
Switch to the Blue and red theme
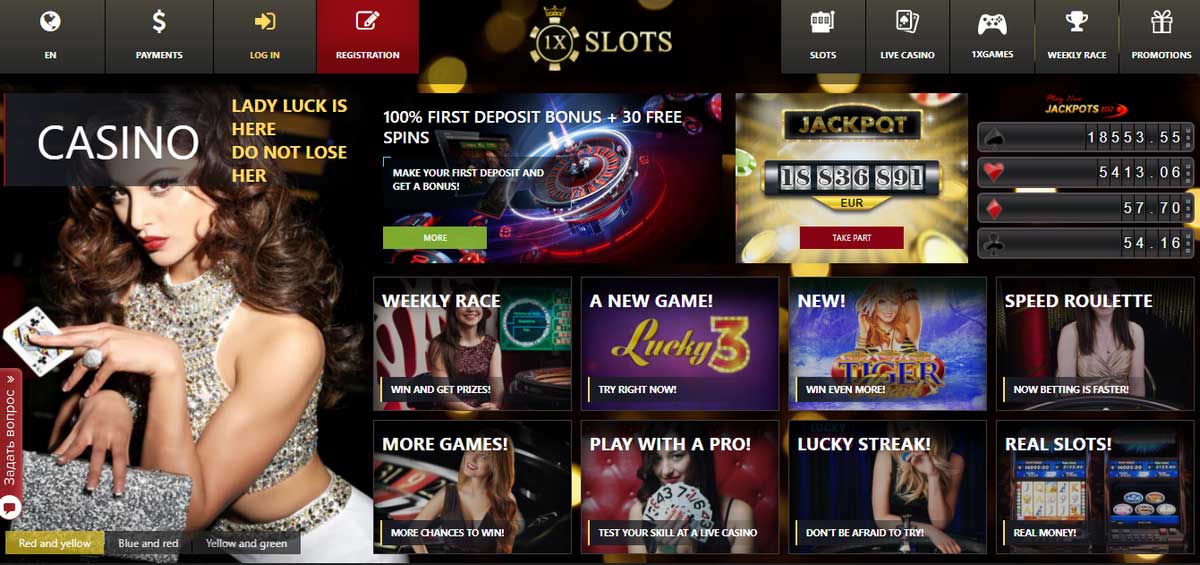148,543
